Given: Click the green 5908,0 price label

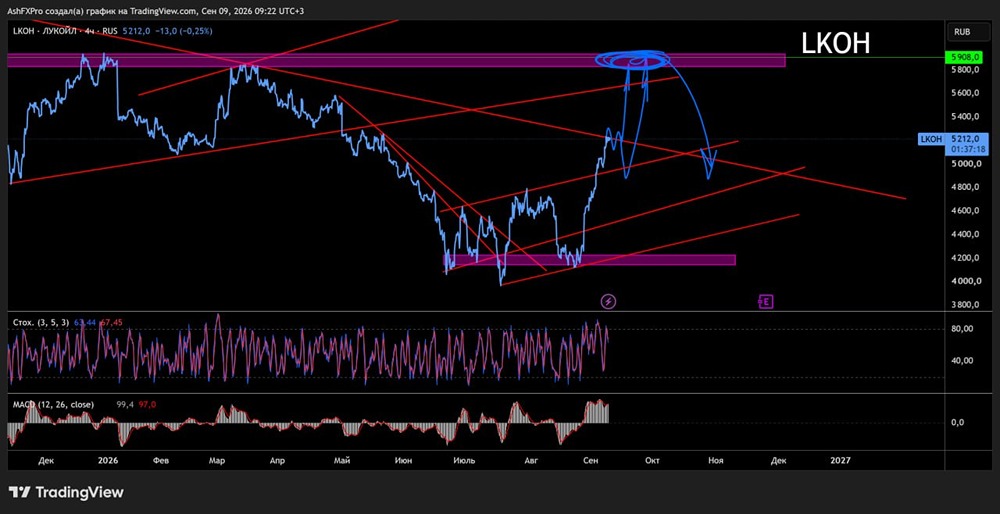Looking at the screenshot, I should point(964,57).
